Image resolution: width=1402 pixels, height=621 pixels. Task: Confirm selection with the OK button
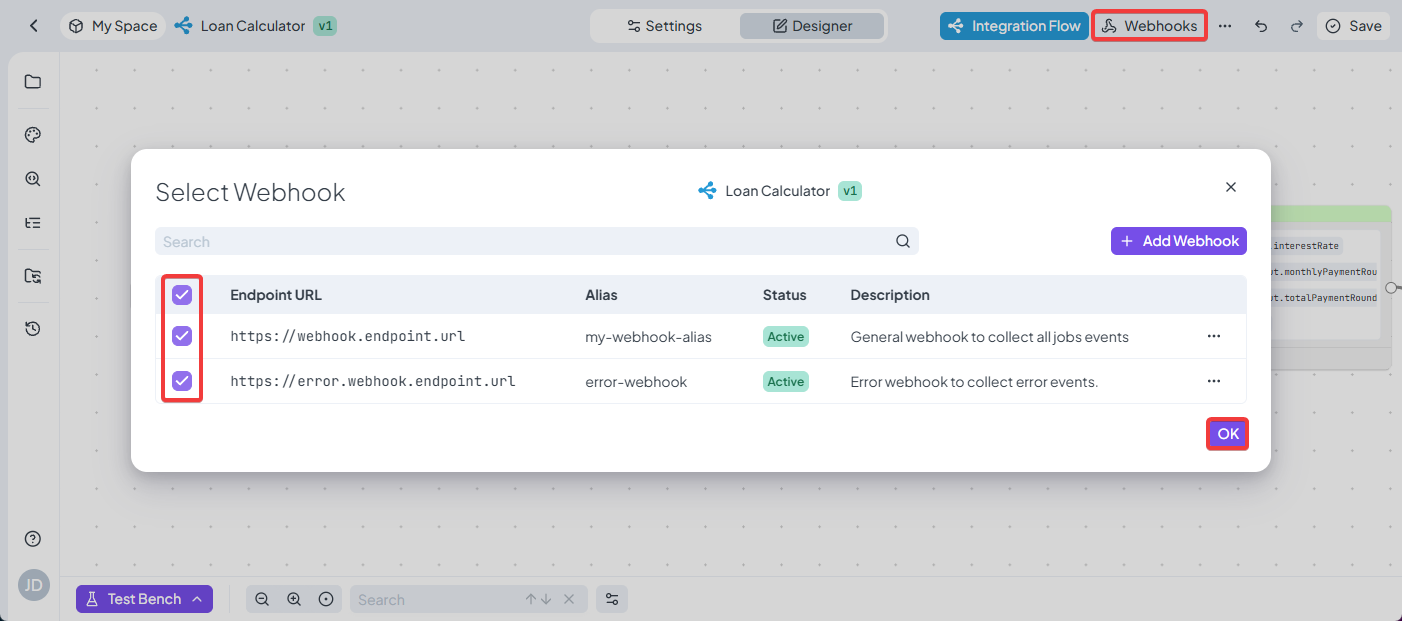1228,434
